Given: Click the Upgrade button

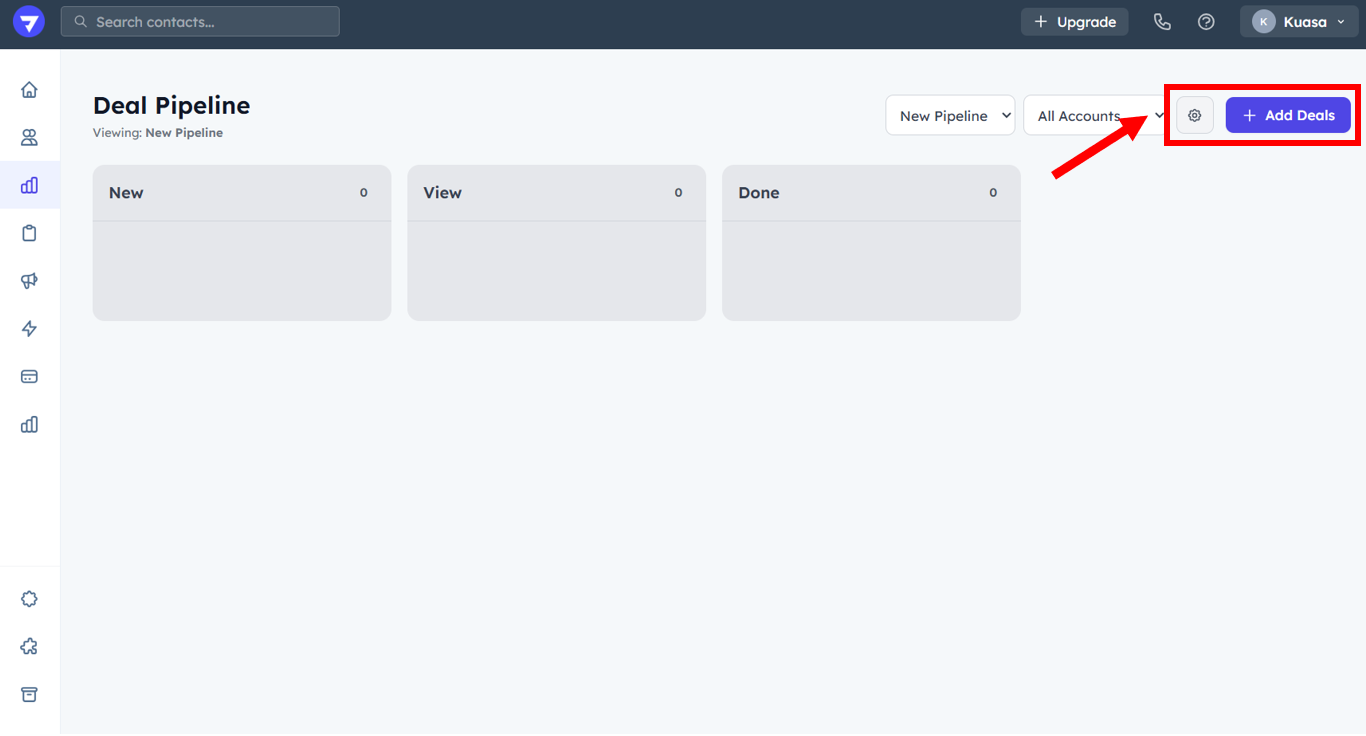Looking at the screenshot, I should coord(1074,22).
